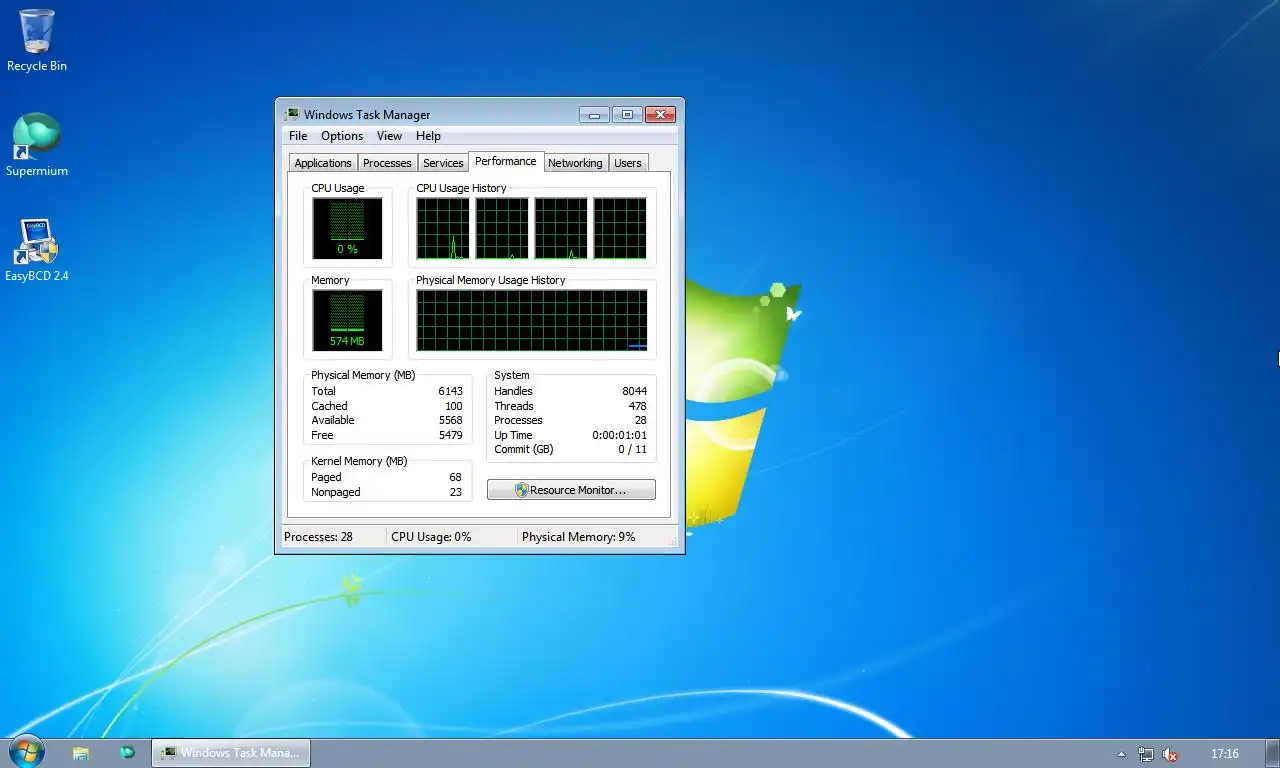The image size is (1280, 768).
Task: Click the Commit (GB) value 0 / 11
Action: click(x=632, y=449)
